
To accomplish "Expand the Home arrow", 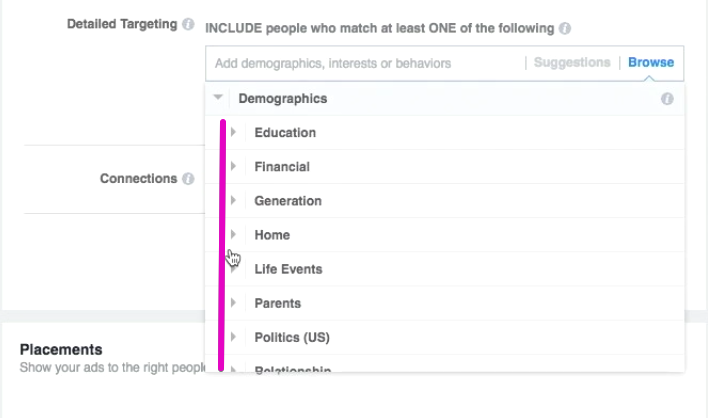I will (233, 235).
